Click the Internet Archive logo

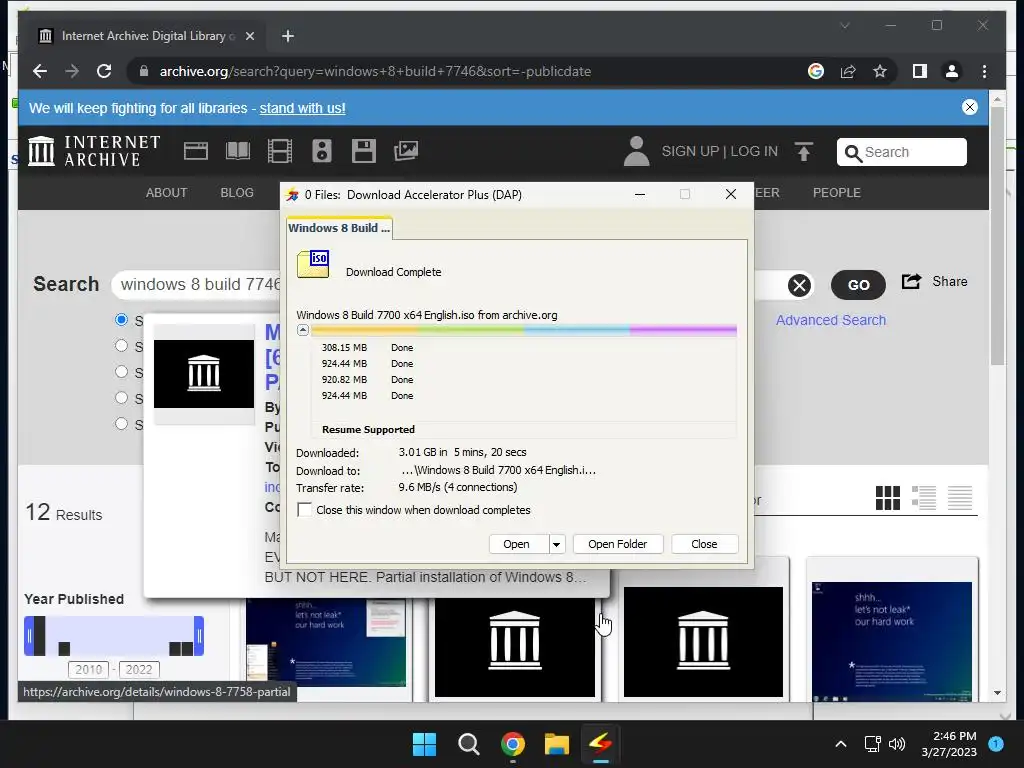click(x=94, y=151)
